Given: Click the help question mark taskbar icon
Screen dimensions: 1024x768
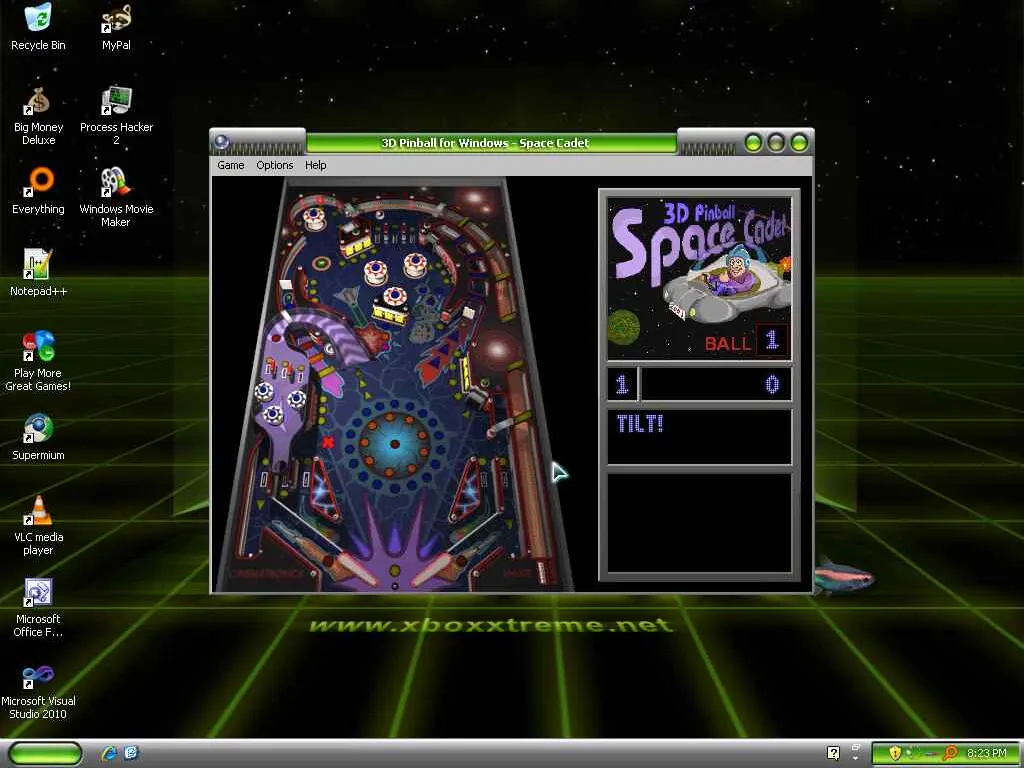Looking at the screenshot, I should point(833,753).
